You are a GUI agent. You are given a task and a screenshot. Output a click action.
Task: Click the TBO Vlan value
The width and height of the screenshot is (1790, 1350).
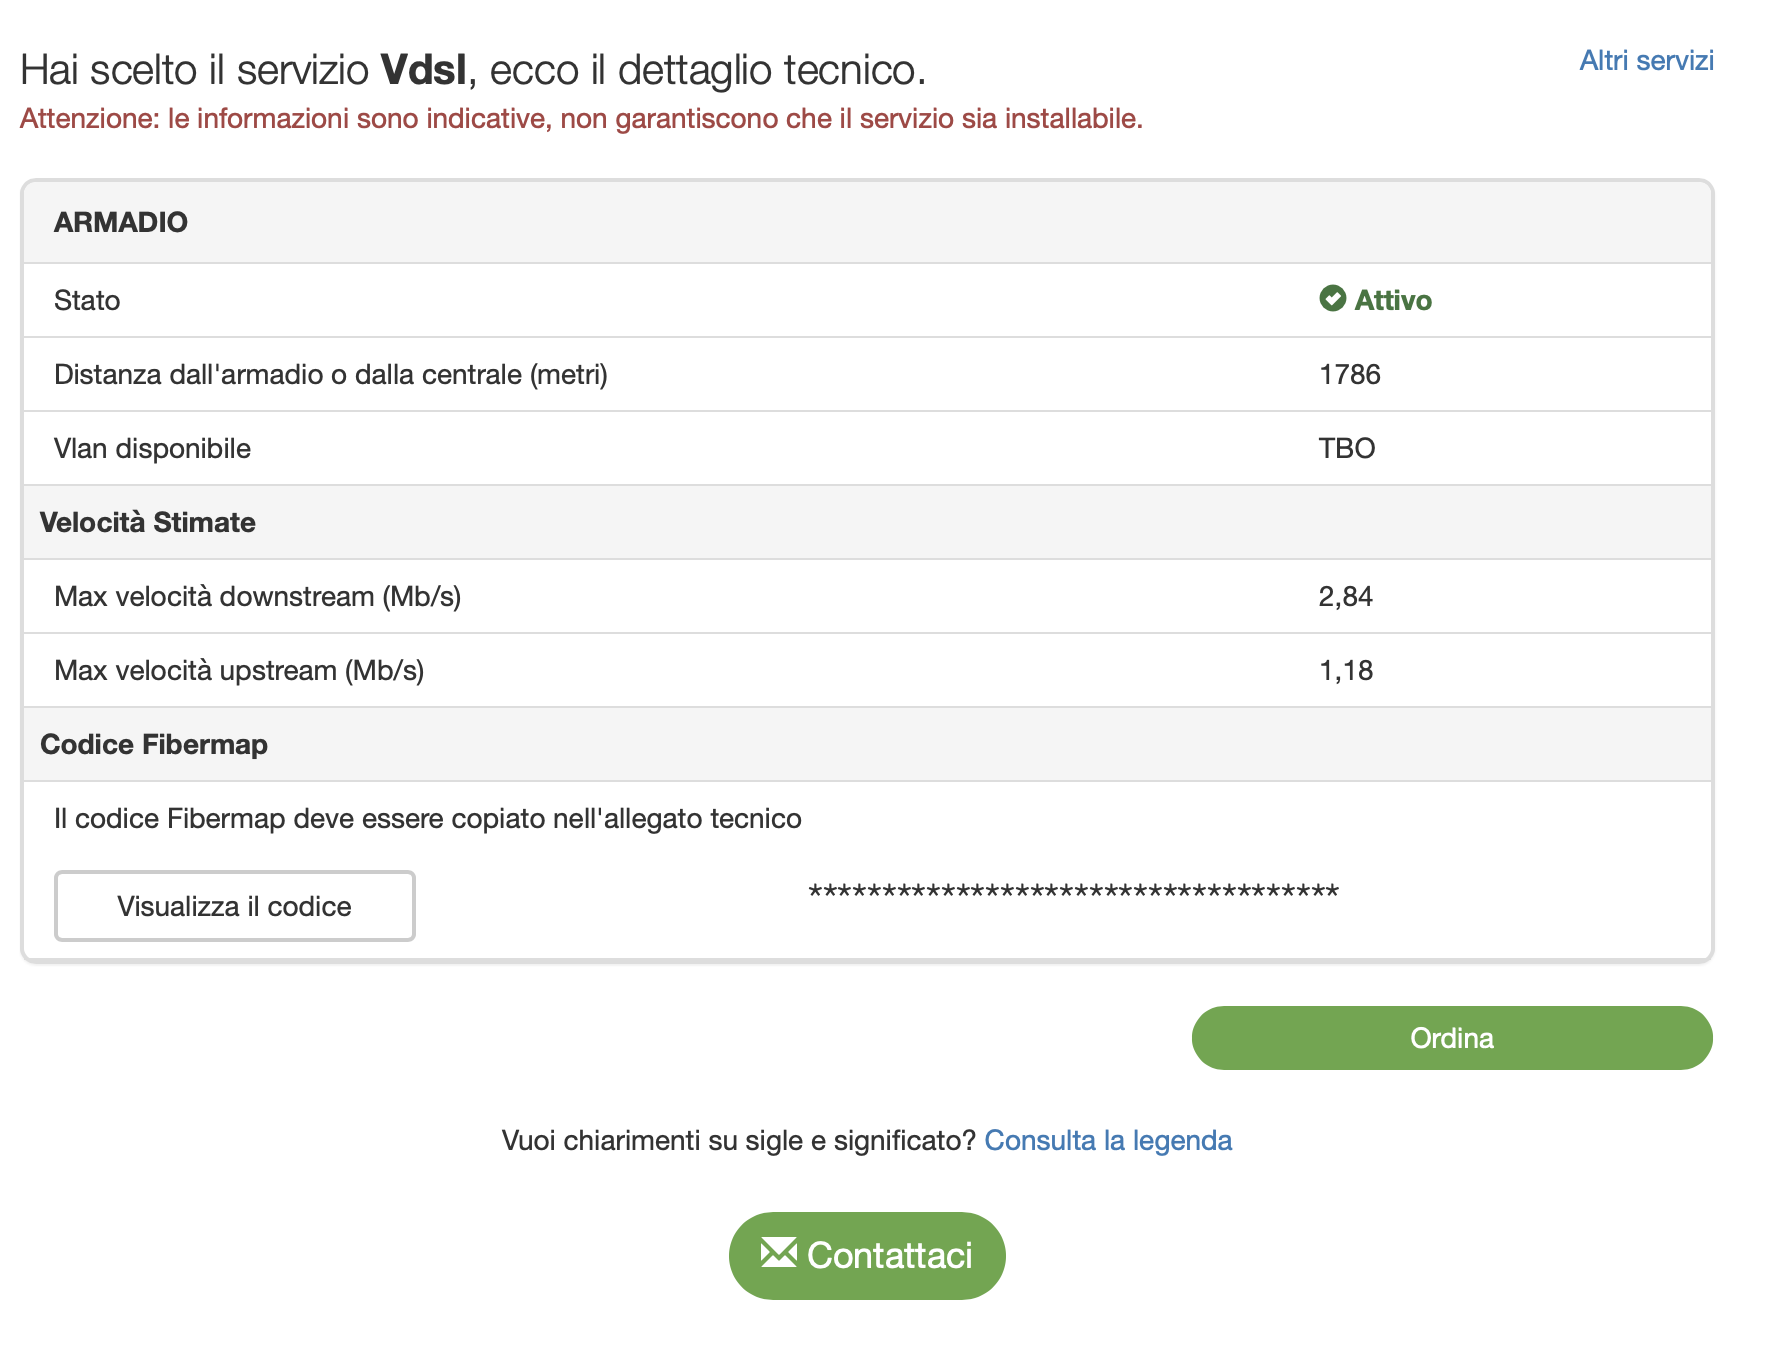point(1346,449)
